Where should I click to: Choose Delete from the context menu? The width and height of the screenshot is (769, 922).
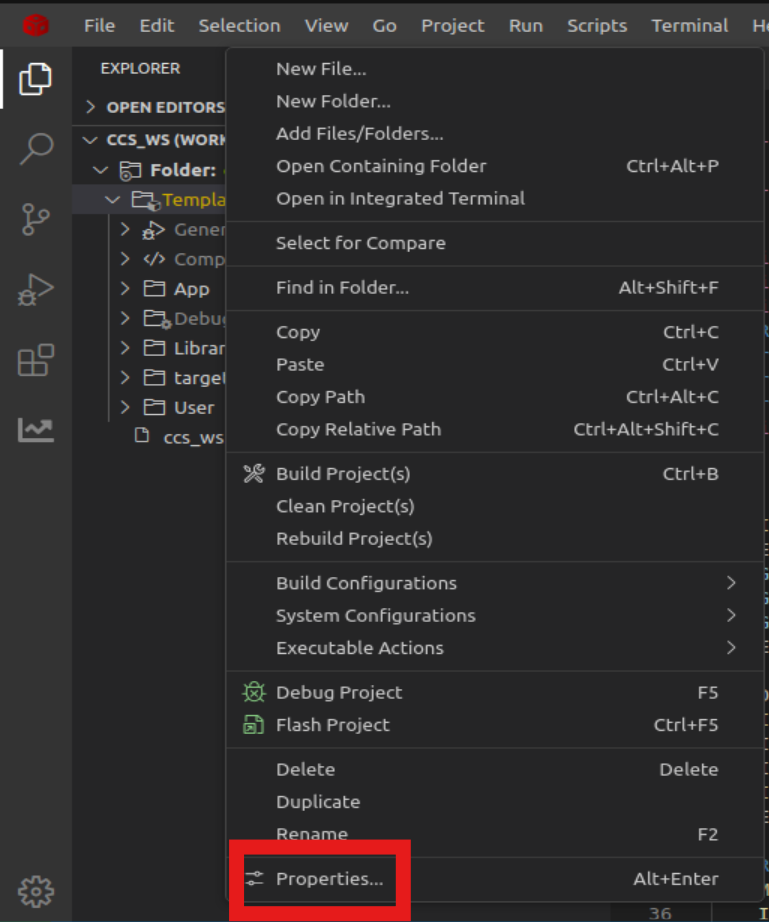[x=495, y=769]
